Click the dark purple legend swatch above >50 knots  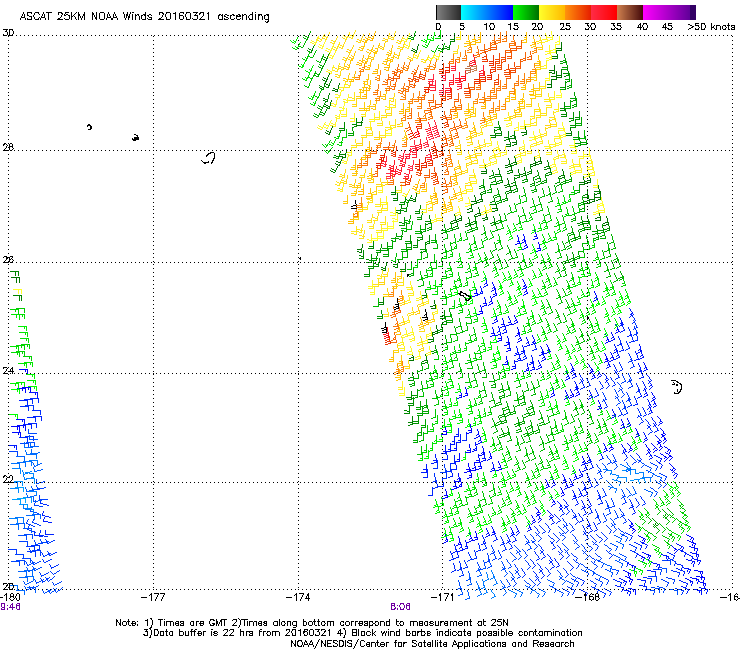click(x=691, y=12)
